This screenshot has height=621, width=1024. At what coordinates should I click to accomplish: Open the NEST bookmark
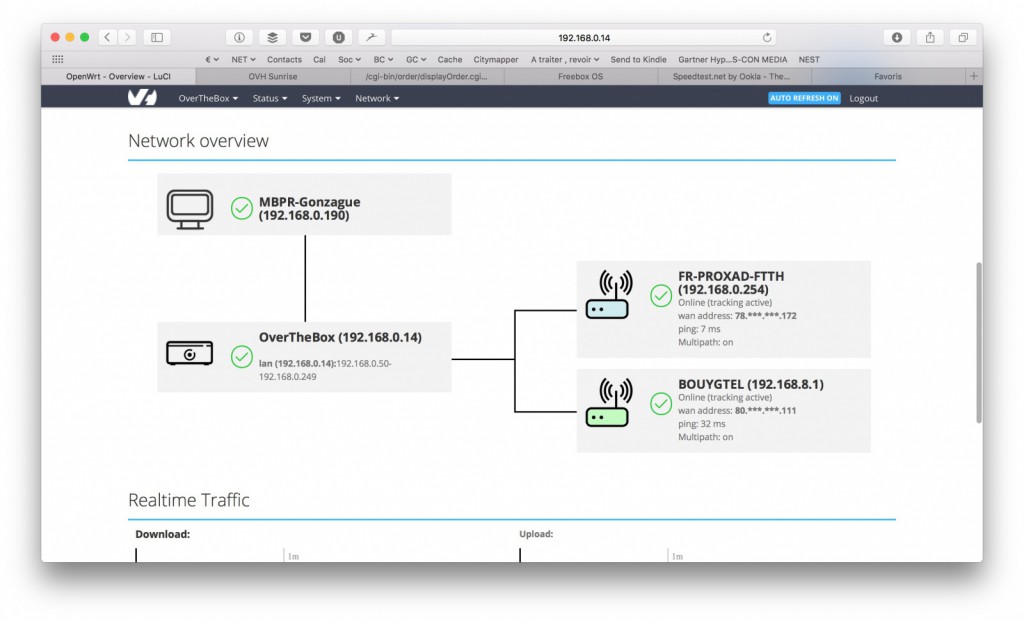(x=808, y=59)
